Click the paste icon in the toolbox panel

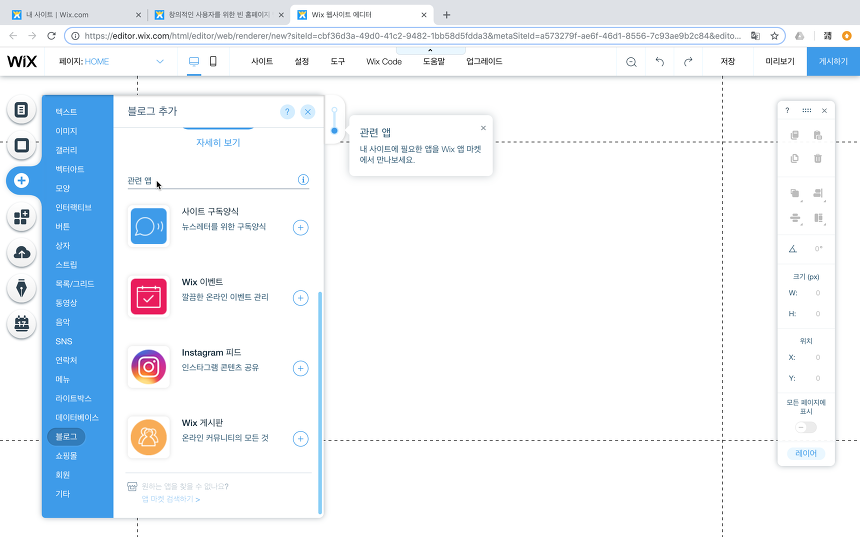818,135
